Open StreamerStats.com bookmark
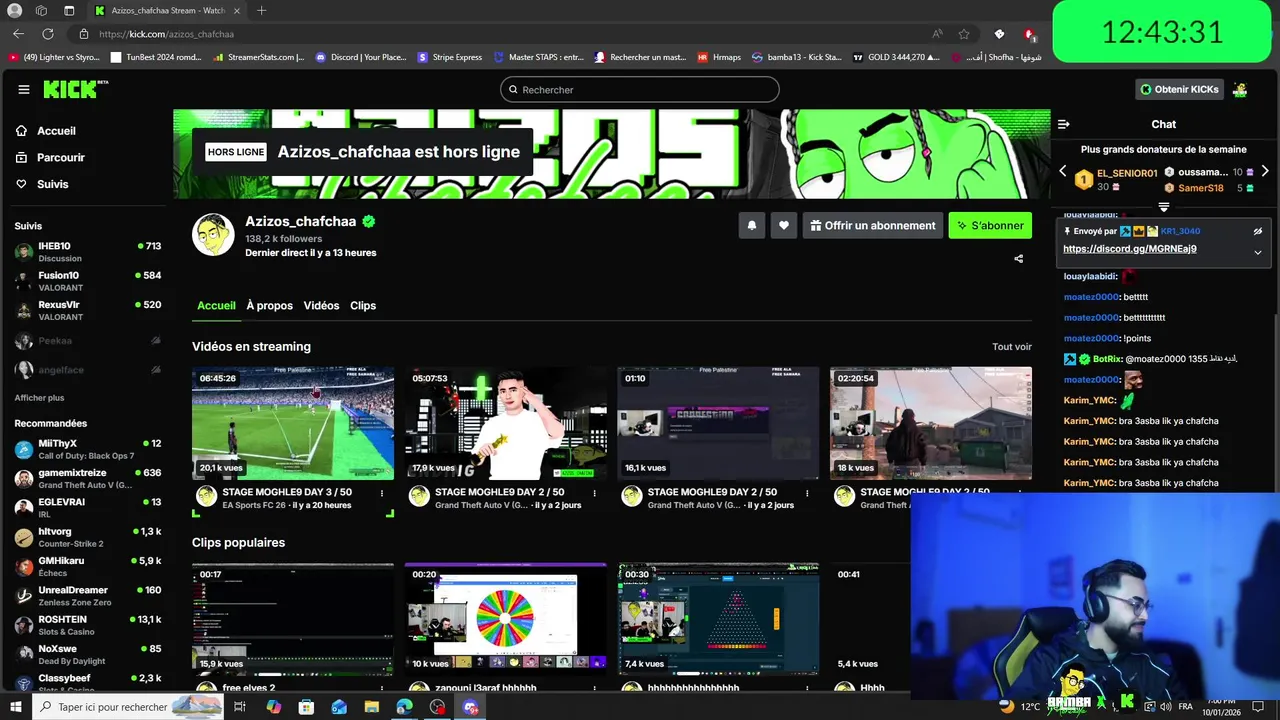Screen dimensions: 1280x720 [x=259, y=57]
